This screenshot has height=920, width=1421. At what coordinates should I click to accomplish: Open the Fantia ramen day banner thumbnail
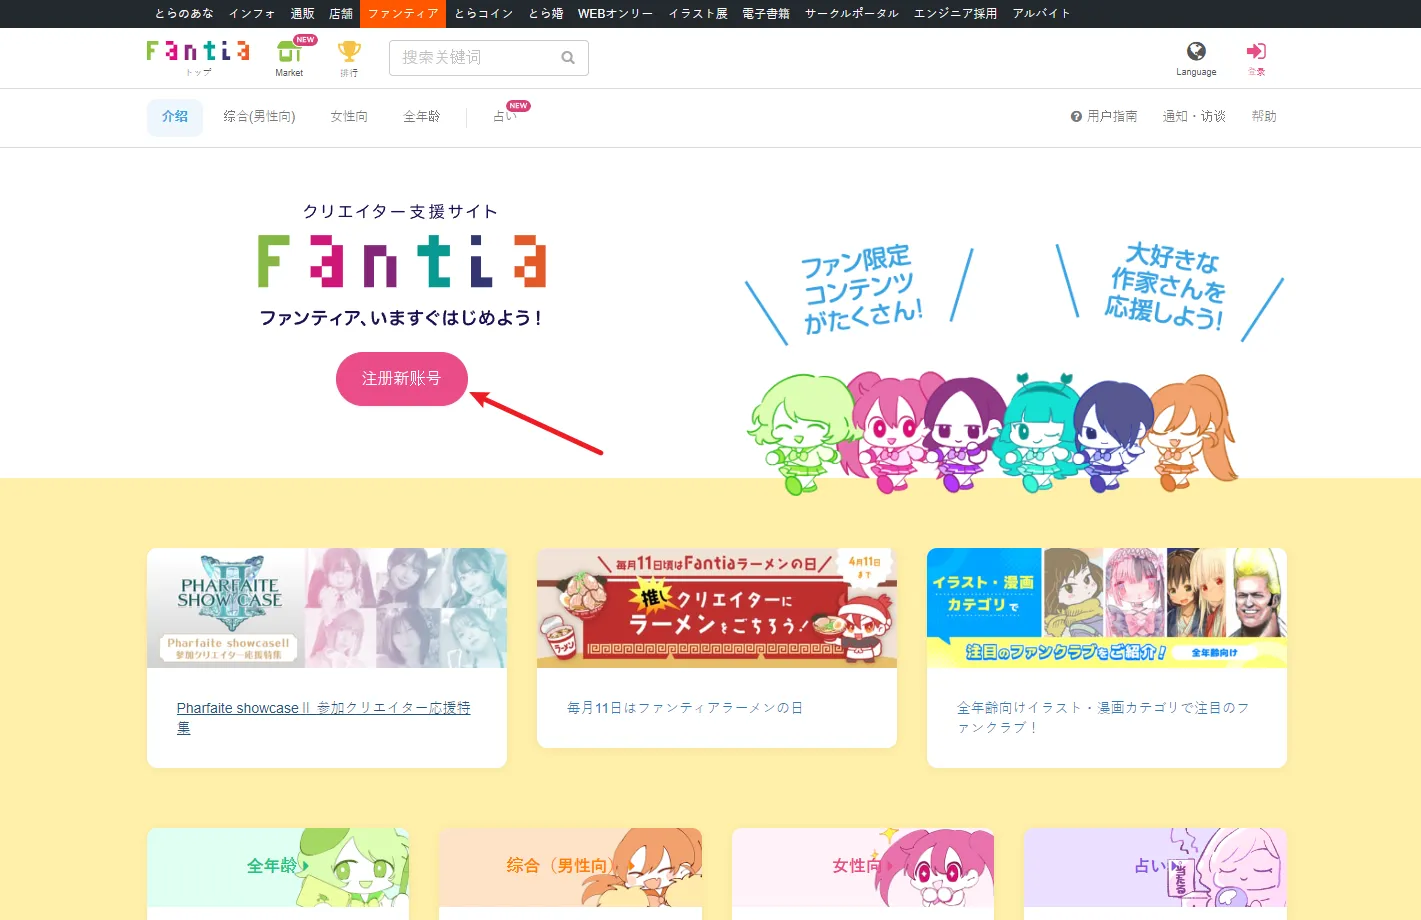[x=716, y=607]
